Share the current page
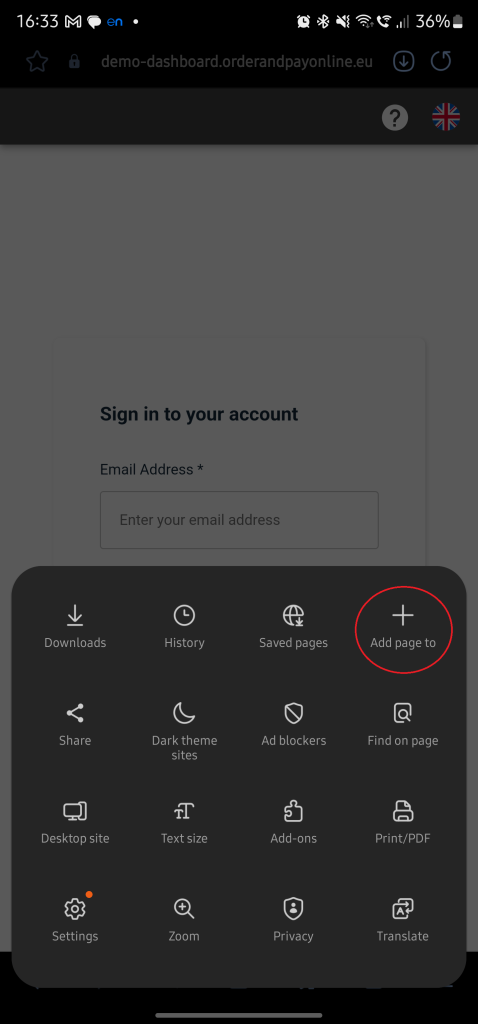Image resolution: width=478 pixels, height=1024 pixels. coord(75,725)
